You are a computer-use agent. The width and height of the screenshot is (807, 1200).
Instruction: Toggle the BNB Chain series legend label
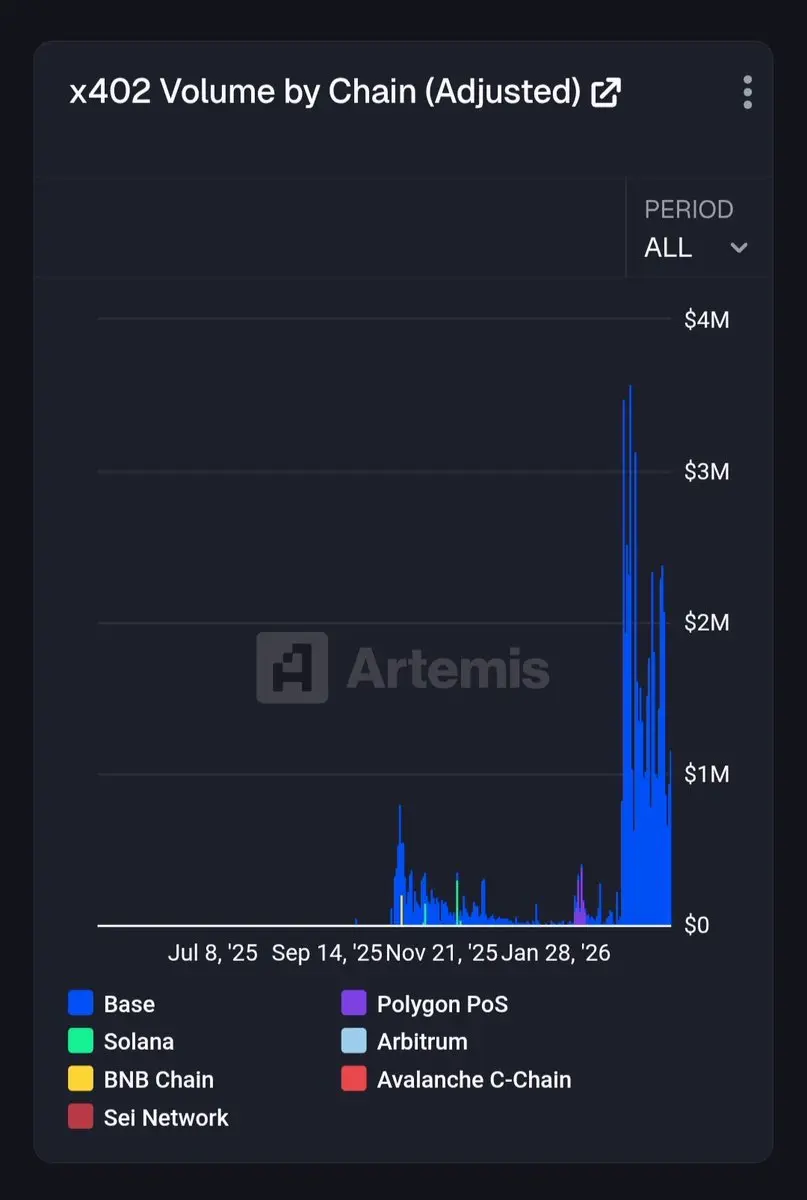[x=159, y=1079]
